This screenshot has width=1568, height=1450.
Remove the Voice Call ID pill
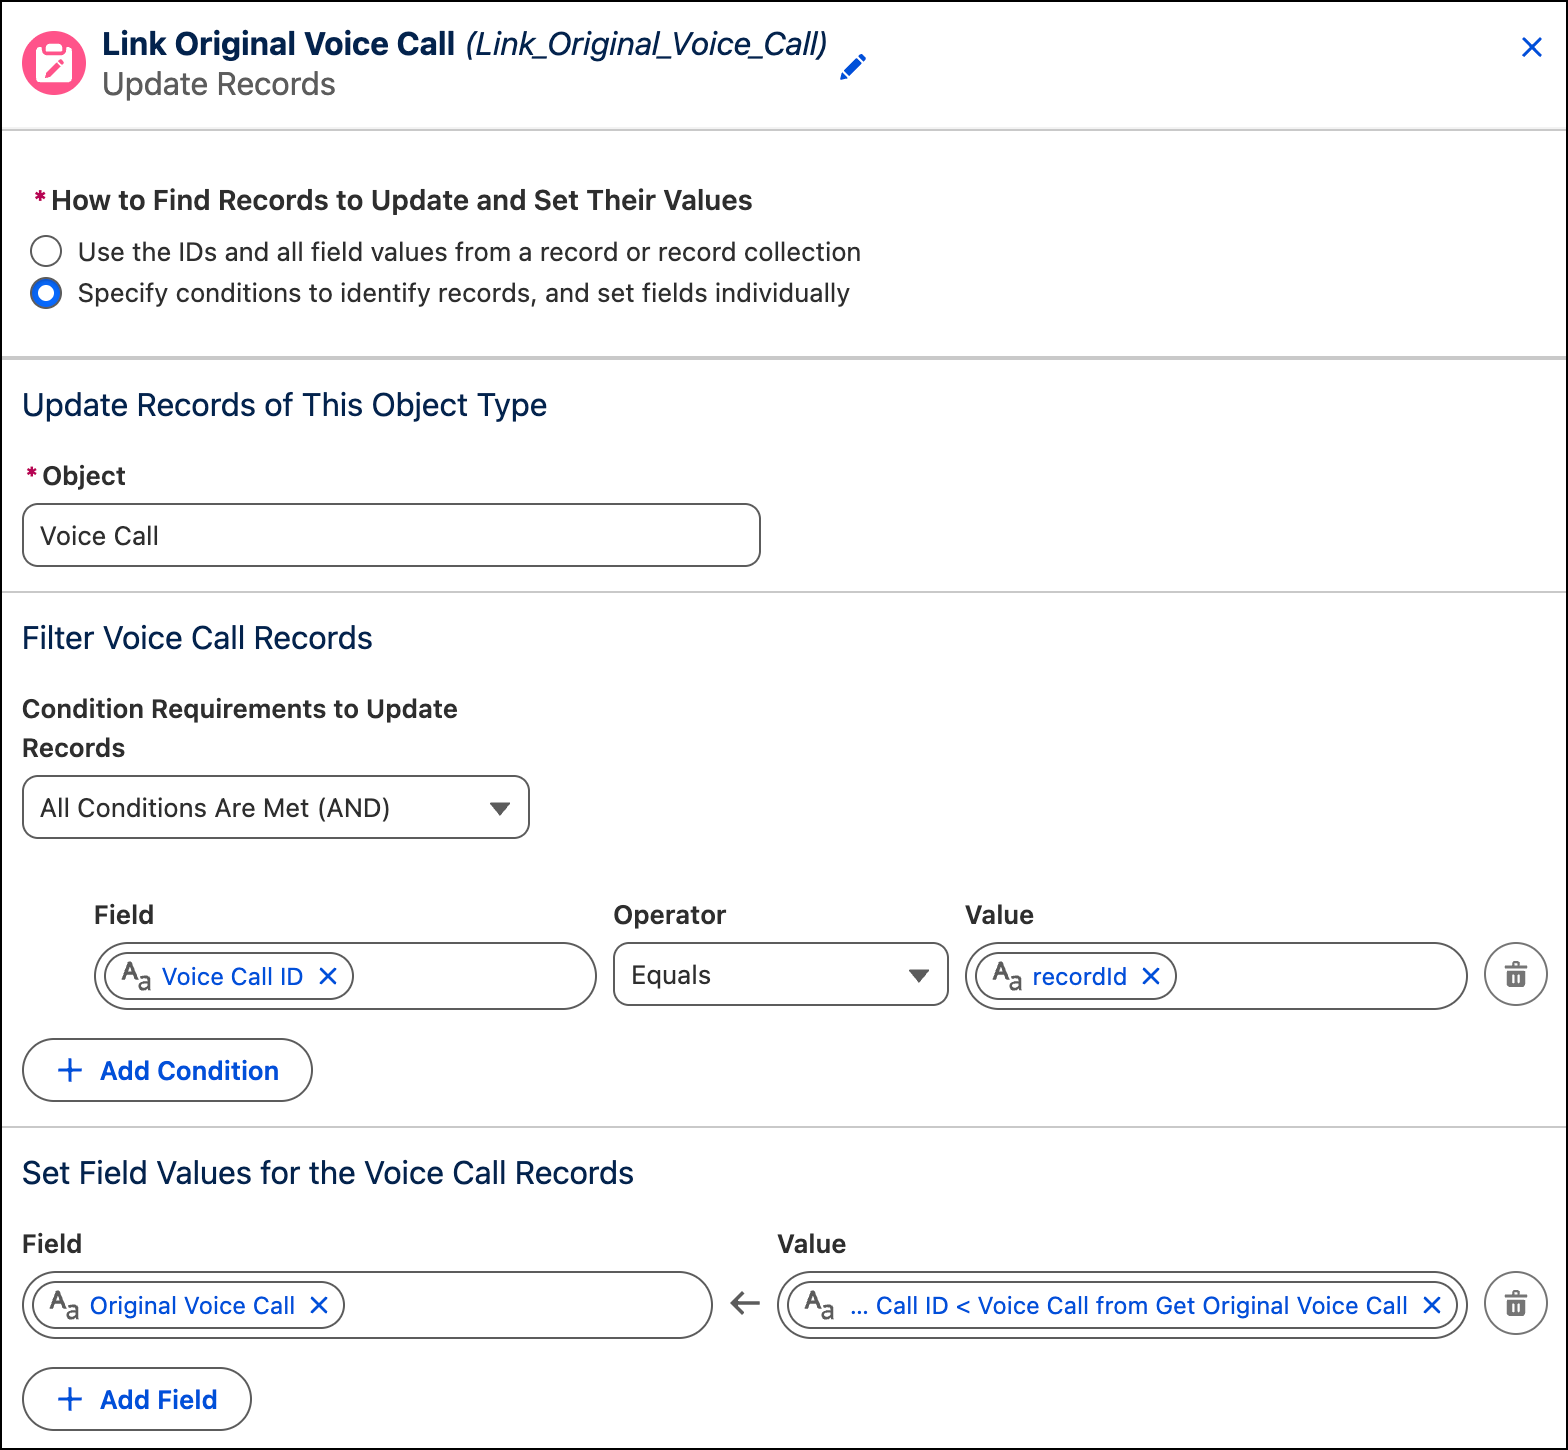pos(327,976)
